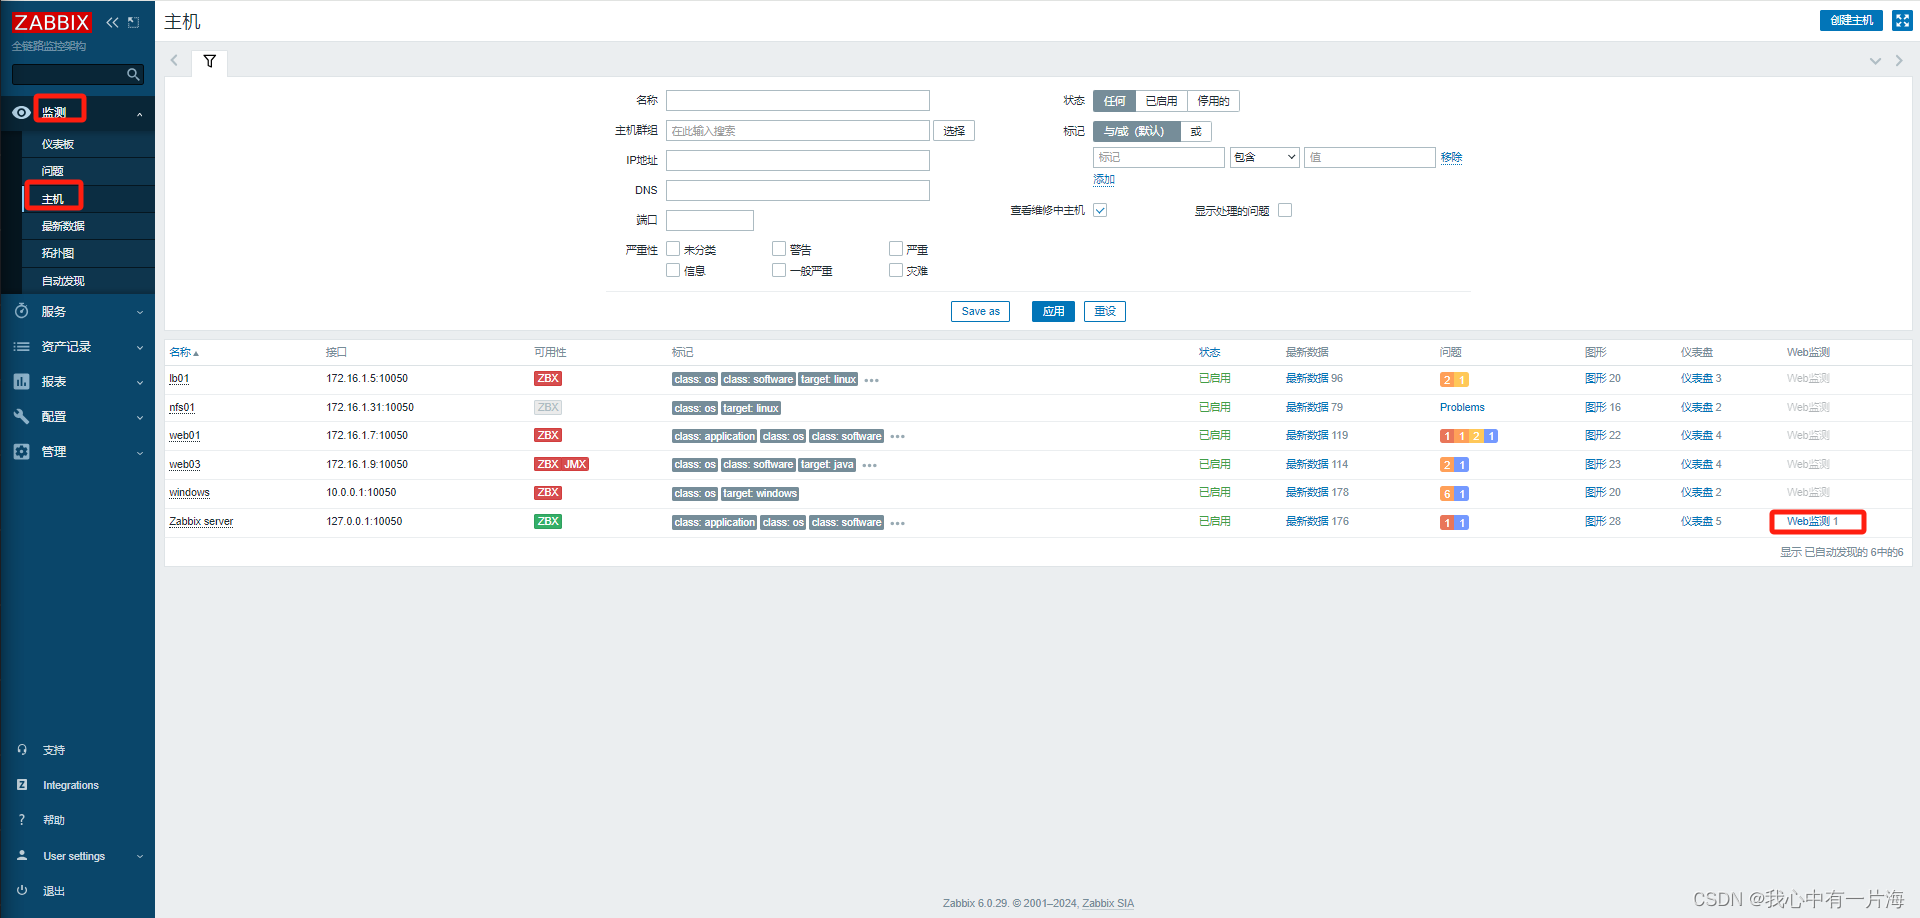The width and height of the screenshot is (1920, 918).
Task: Check the 未分类 severity checkbox
Action: point(673,249)
